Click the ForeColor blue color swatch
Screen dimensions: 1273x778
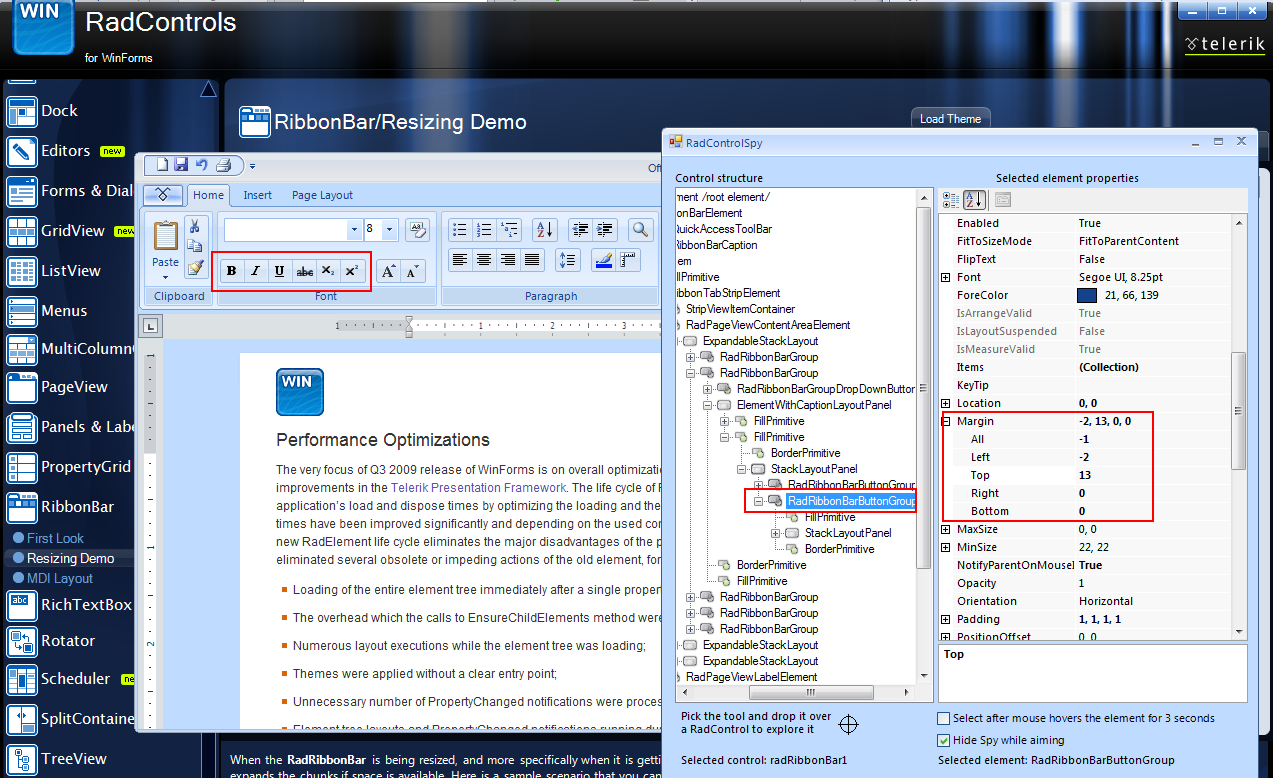[x=1087, y=295]
